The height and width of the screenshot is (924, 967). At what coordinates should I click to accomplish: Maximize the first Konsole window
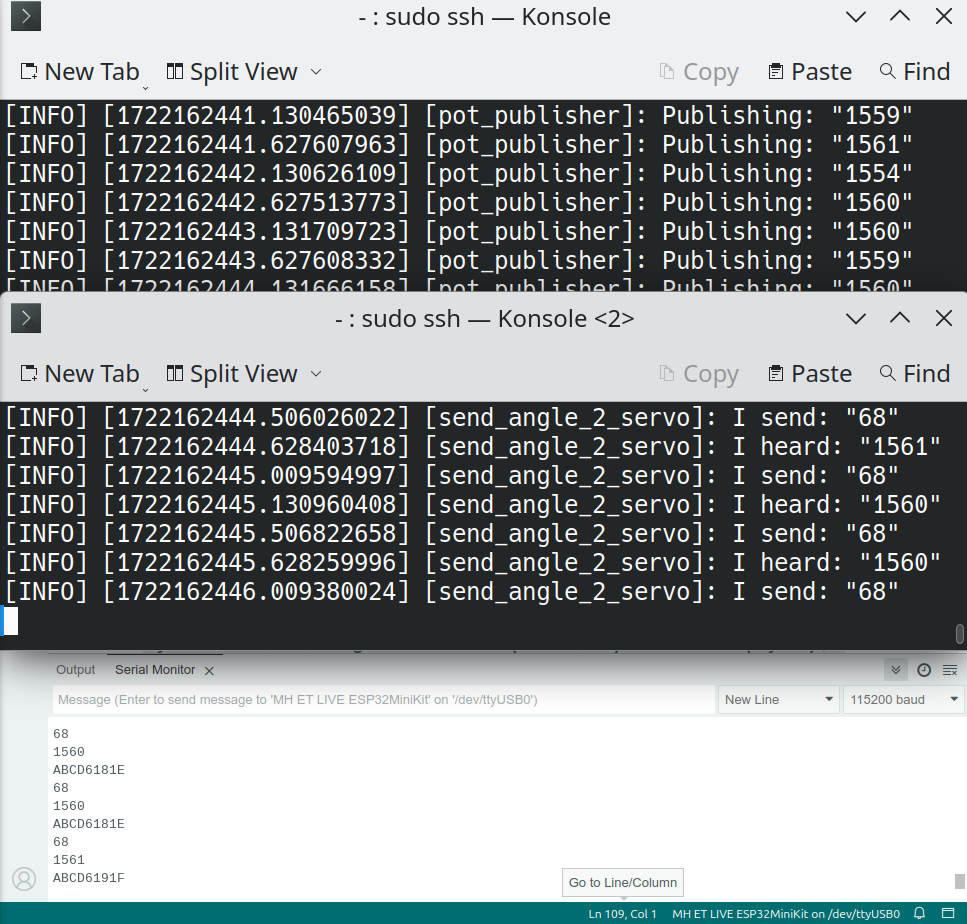point(900,17)
